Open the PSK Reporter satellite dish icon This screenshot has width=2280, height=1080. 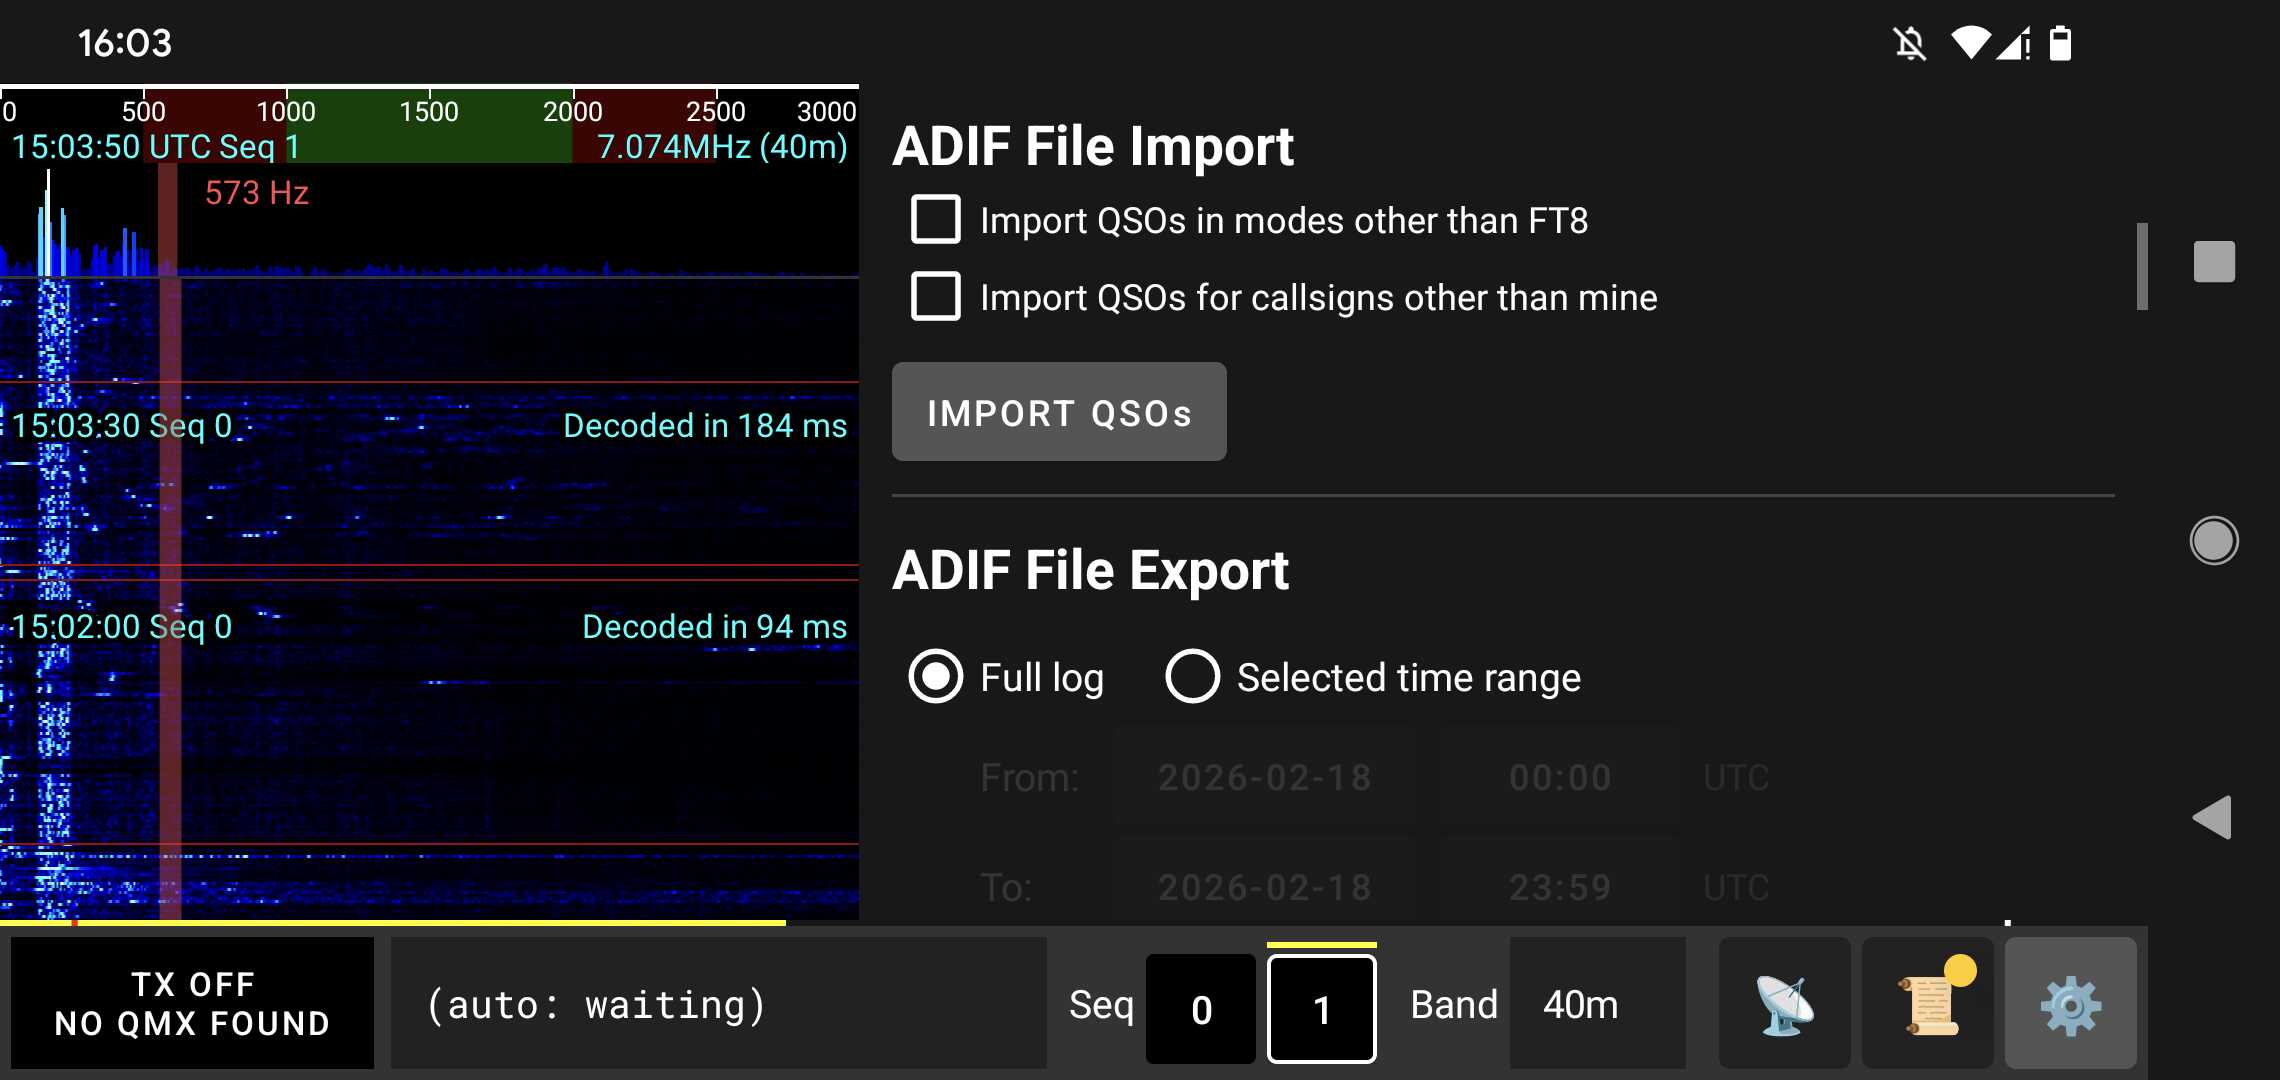(1785, 1003)
